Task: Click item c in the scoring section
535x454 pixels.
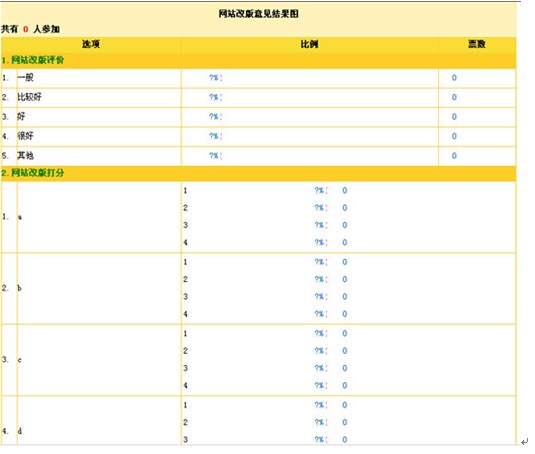Action: pos(19,360)
